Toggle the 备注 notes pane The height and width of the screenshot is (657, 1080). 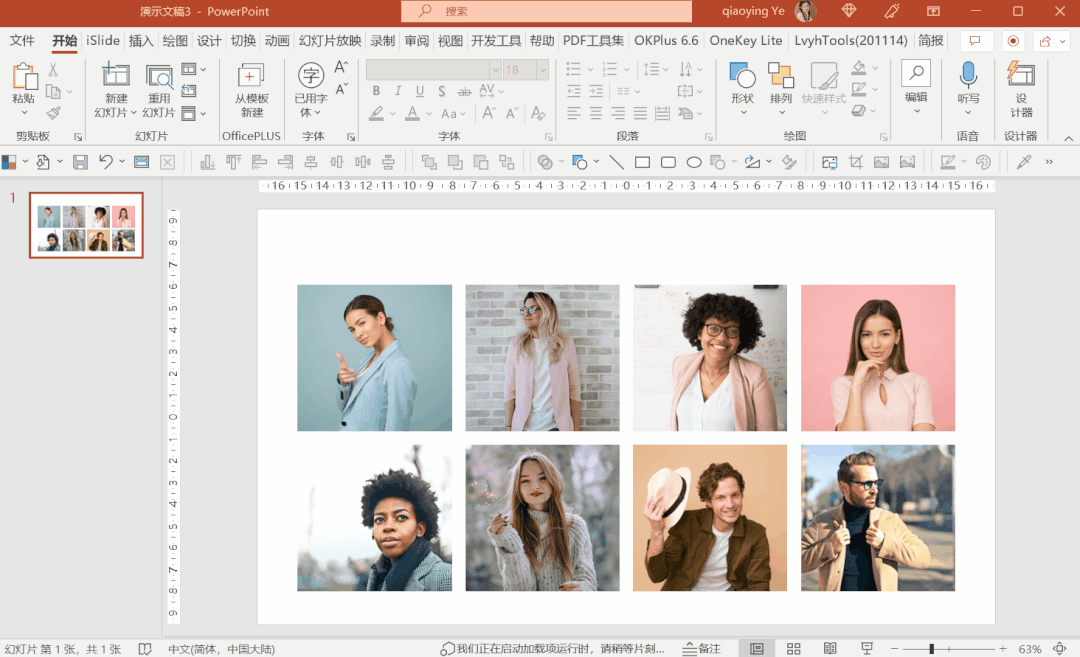(x=701, y=649)
